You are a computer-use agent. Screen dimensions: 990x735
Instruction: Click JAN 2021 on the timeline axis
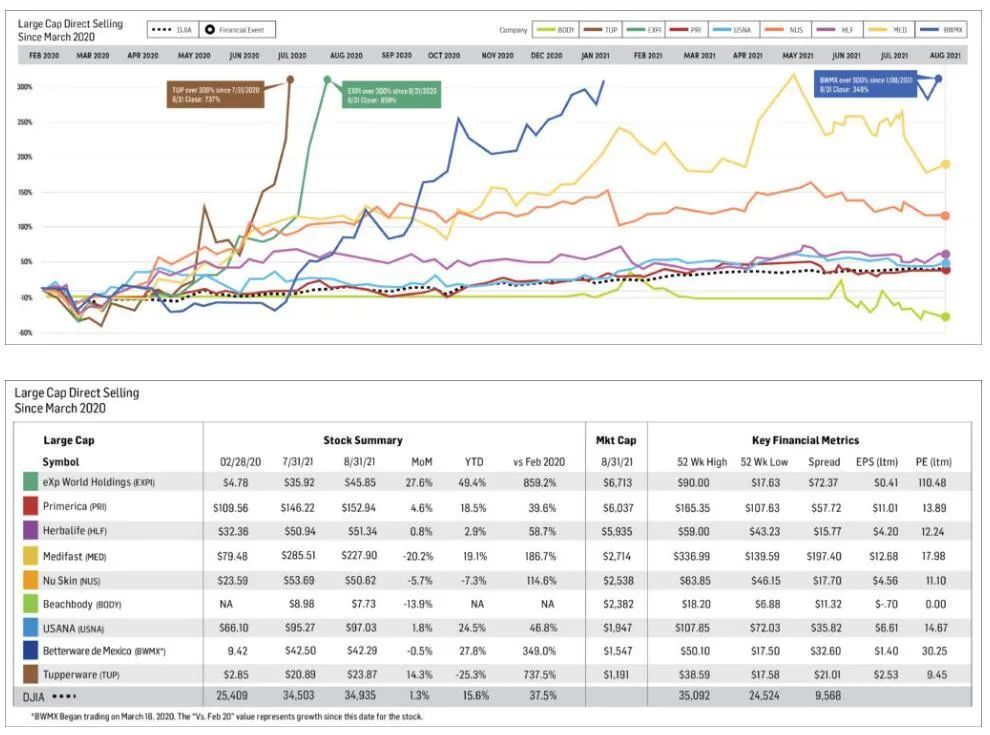(595, 56)
